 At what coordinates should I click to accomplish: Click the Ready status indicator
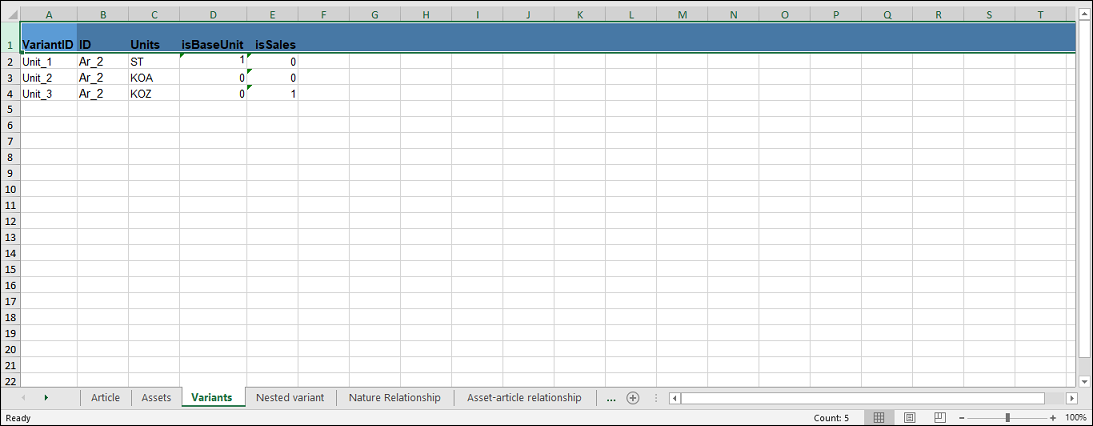[17, 418]
